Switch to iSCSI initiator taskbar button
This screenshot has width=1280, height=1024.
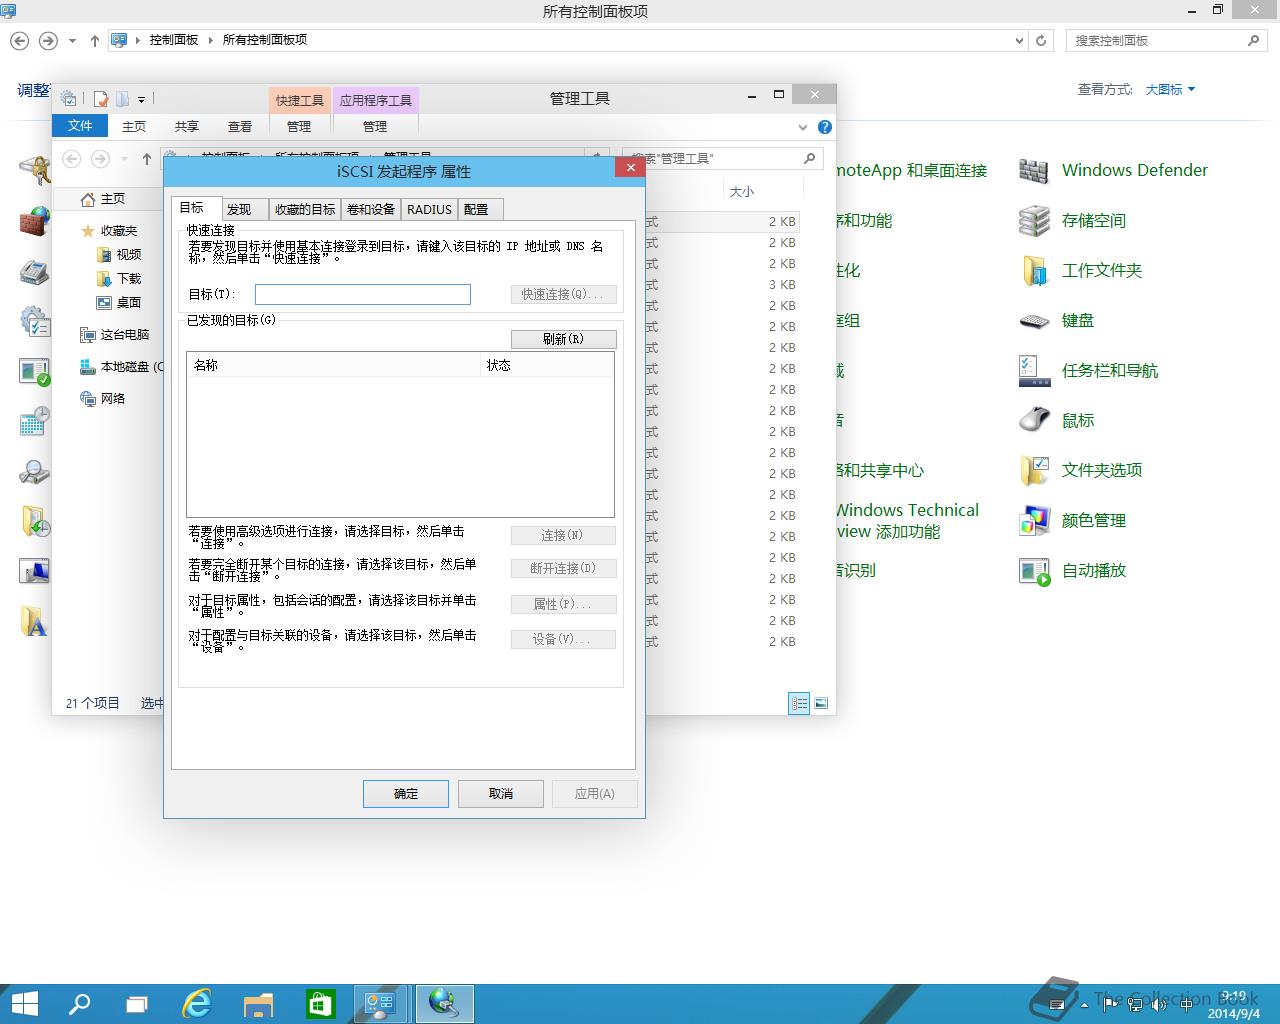443,1004
